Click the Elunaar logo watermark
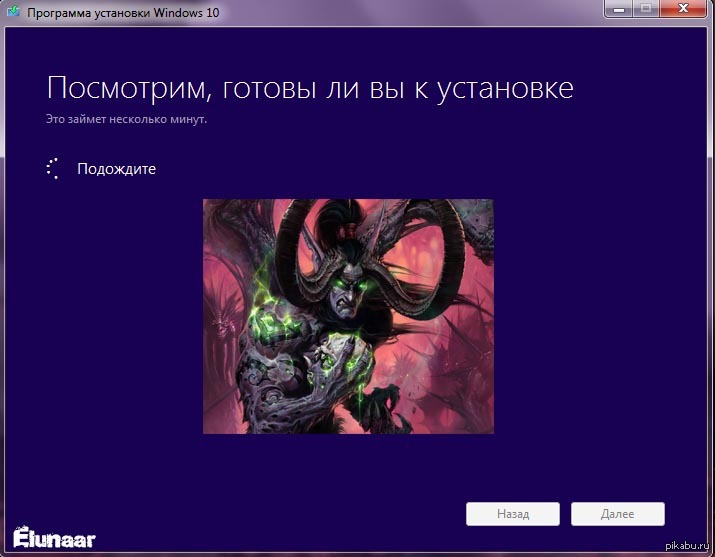Screen dimensions: 715x557 click(x=54, y=537)
